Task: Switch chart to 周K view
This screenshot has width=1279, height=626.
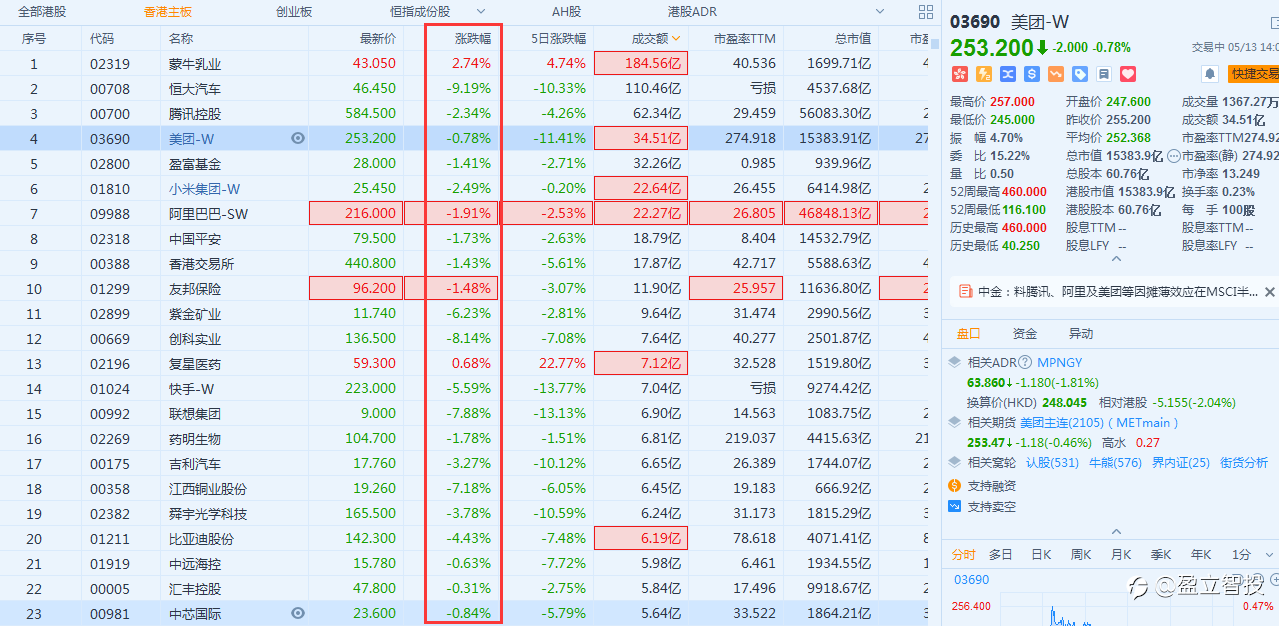Action: 1081,554
